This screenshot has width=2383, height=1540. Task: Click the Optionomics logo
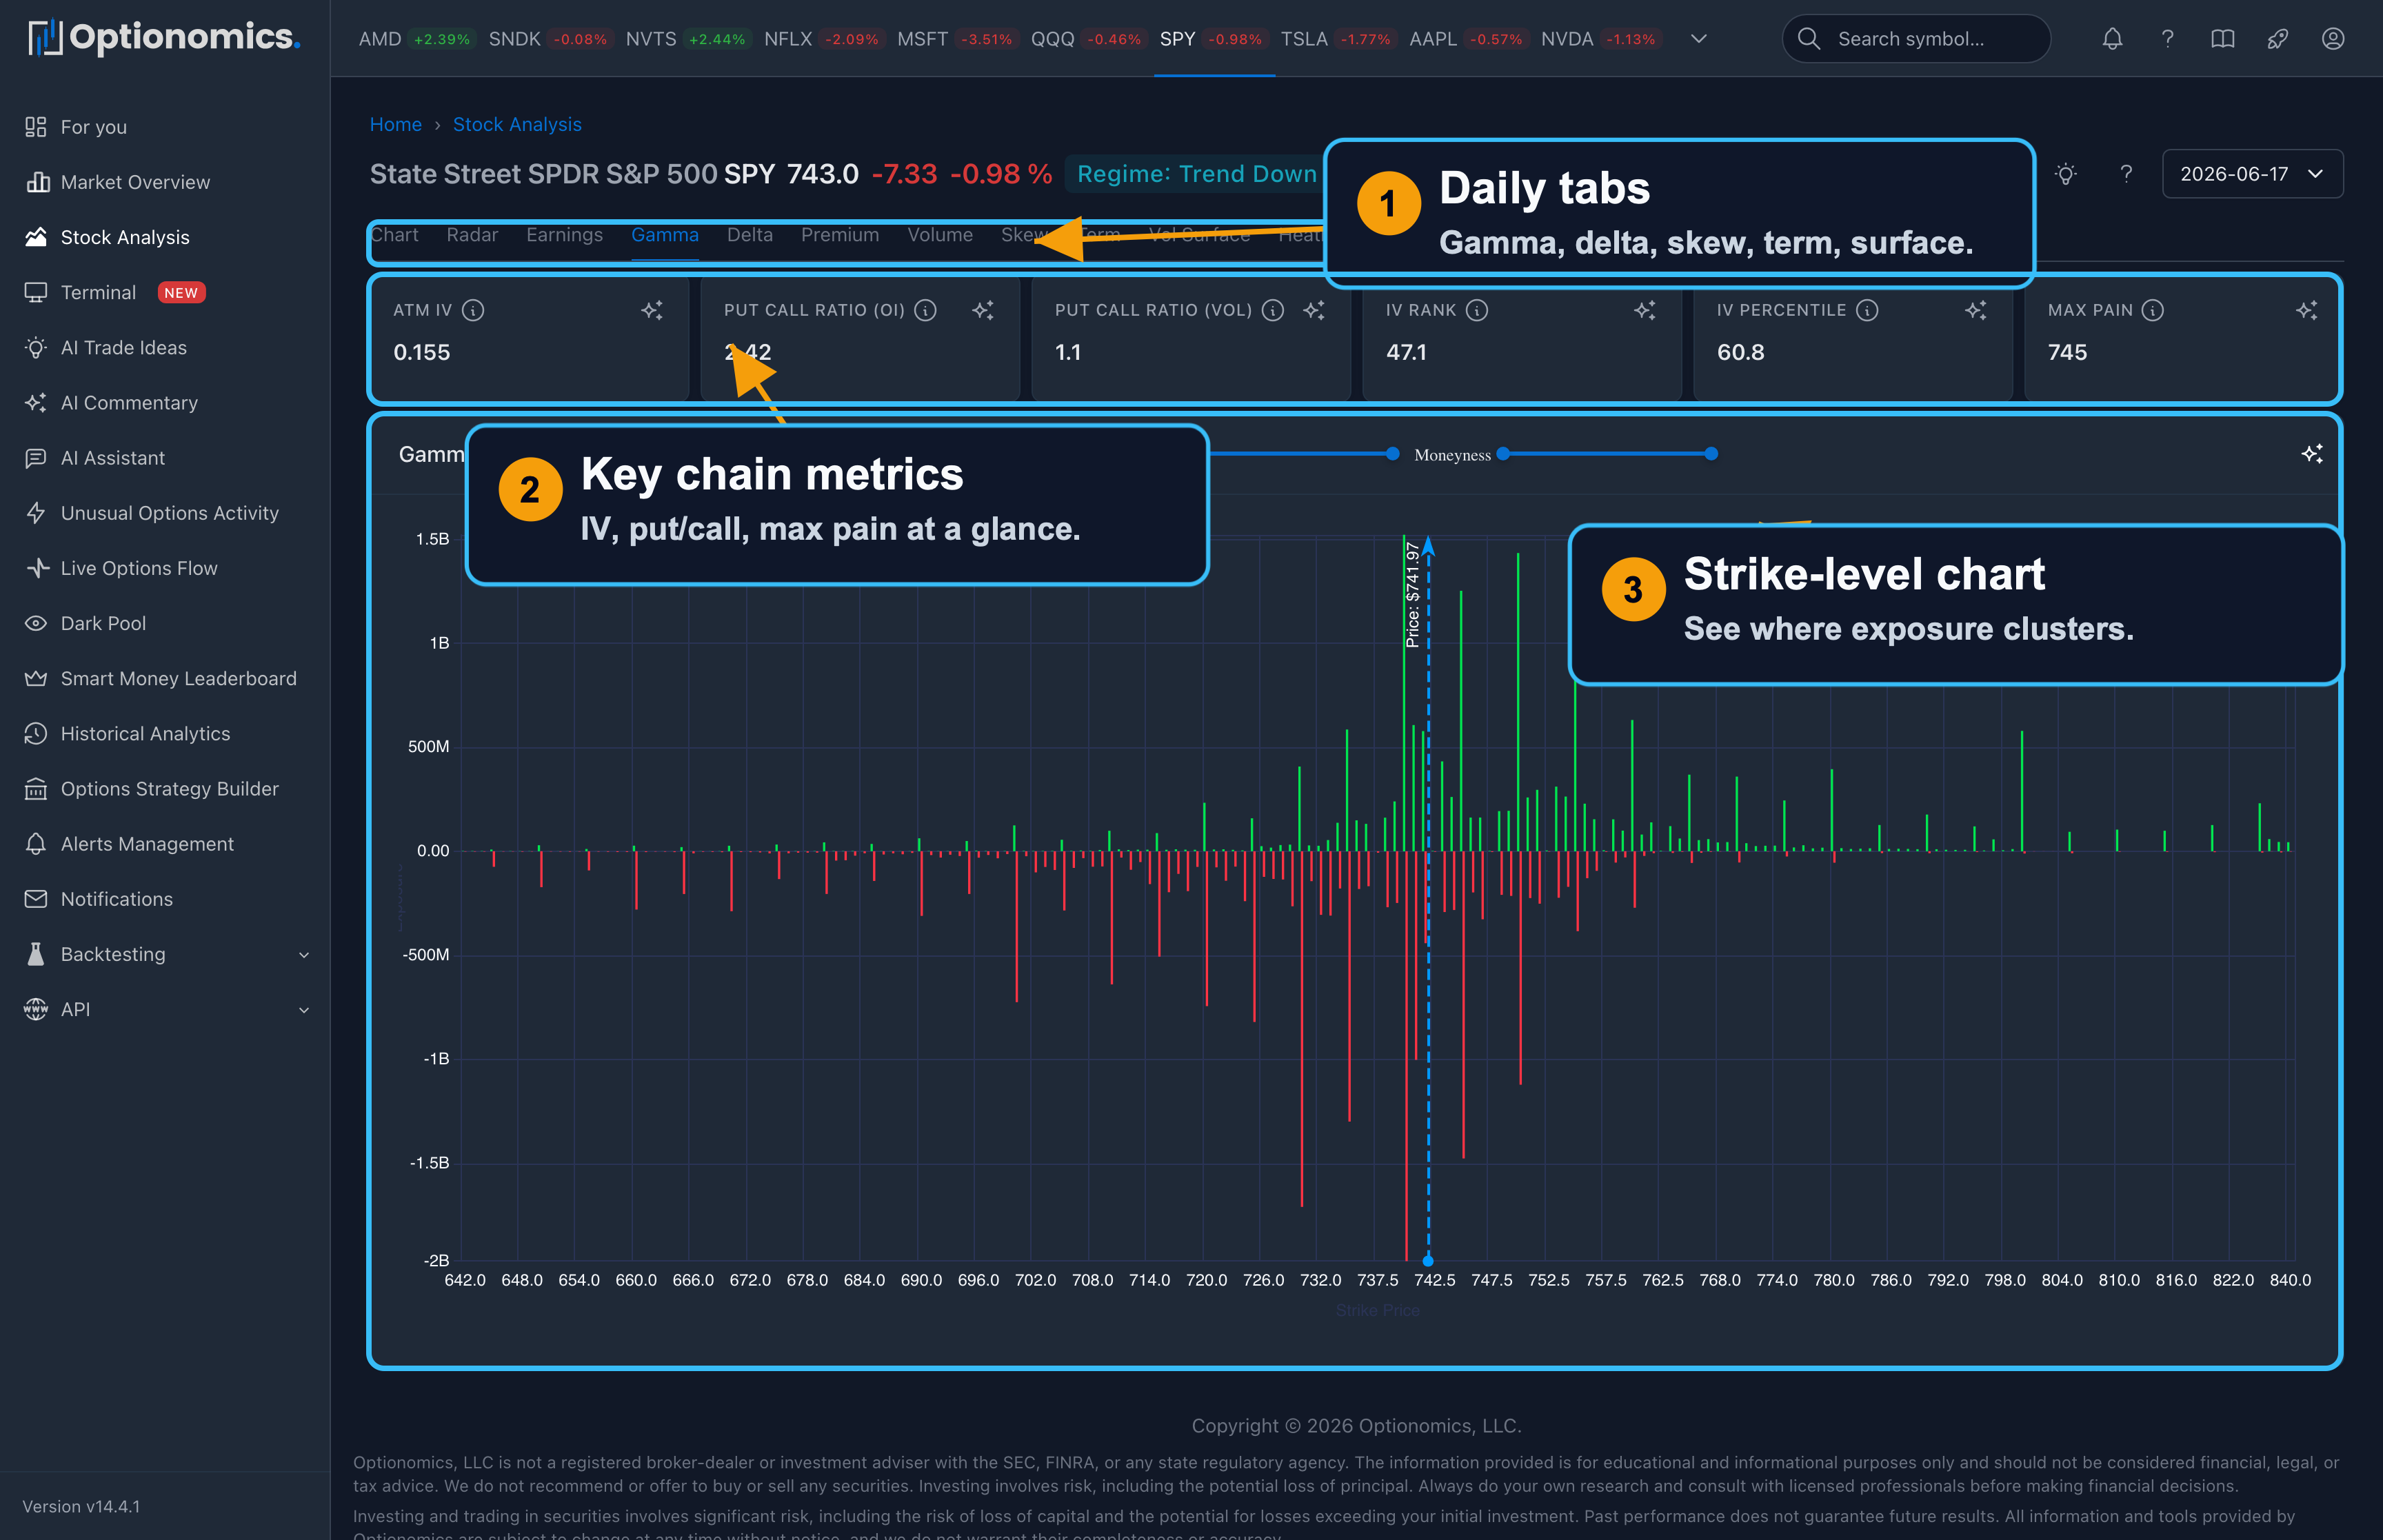click(164, 37)
